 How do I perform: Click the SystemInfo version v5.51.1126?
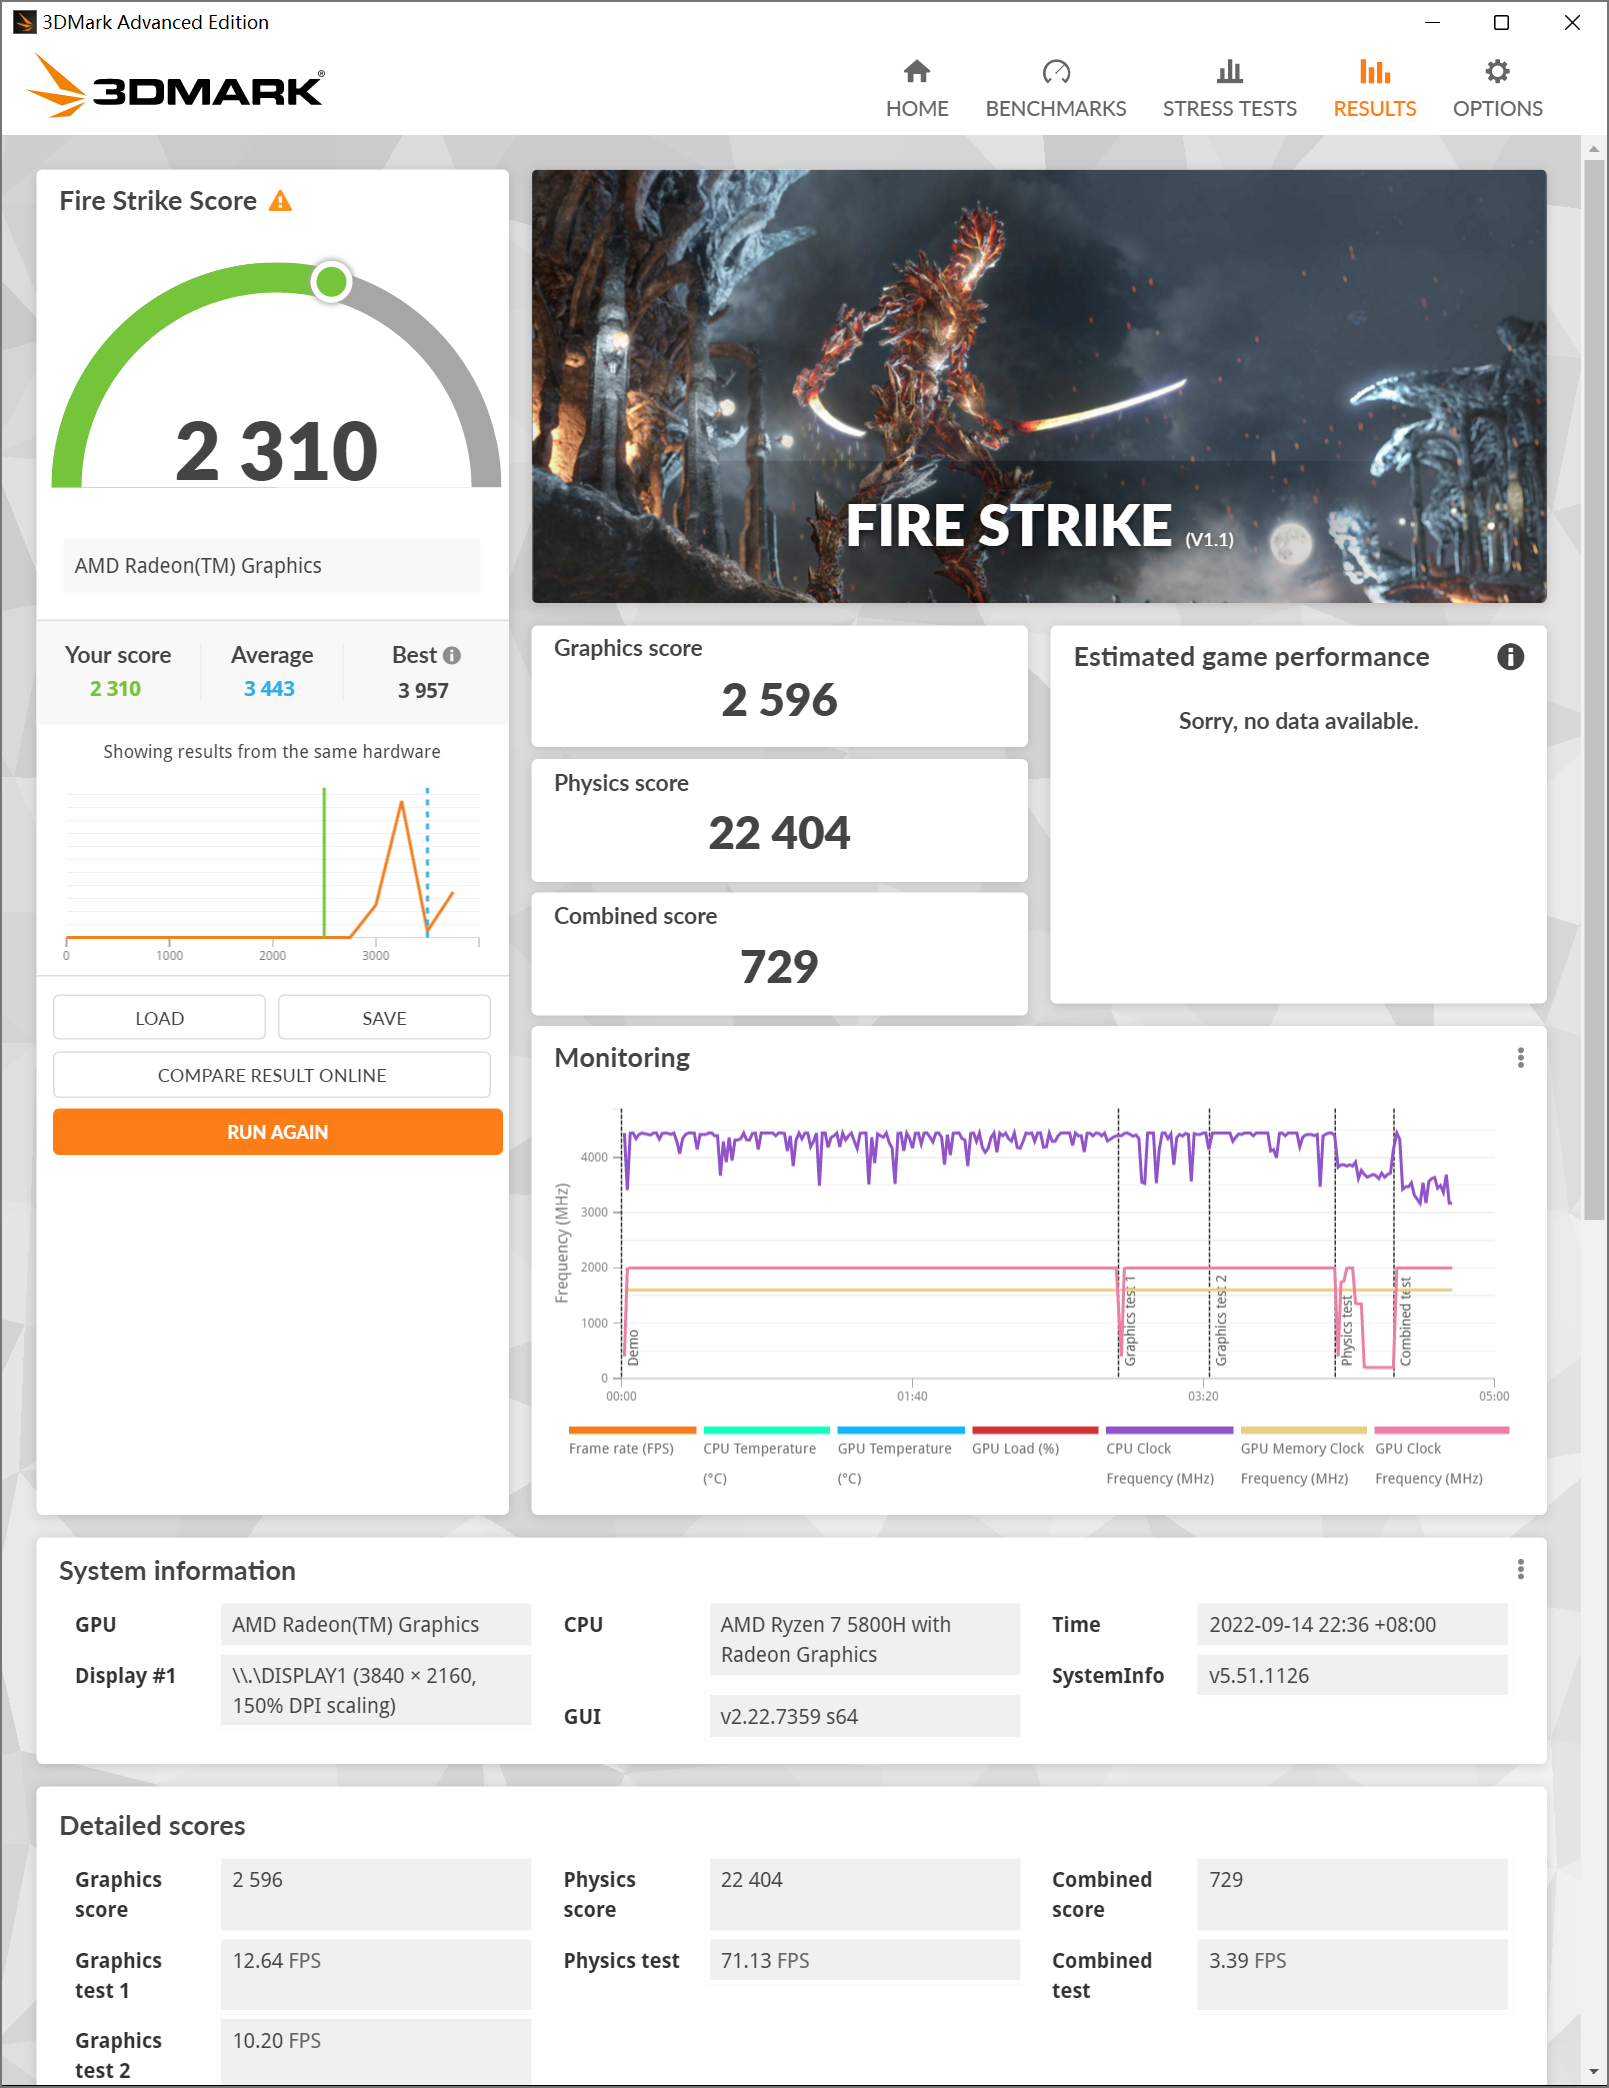tap(1352, 1676)
